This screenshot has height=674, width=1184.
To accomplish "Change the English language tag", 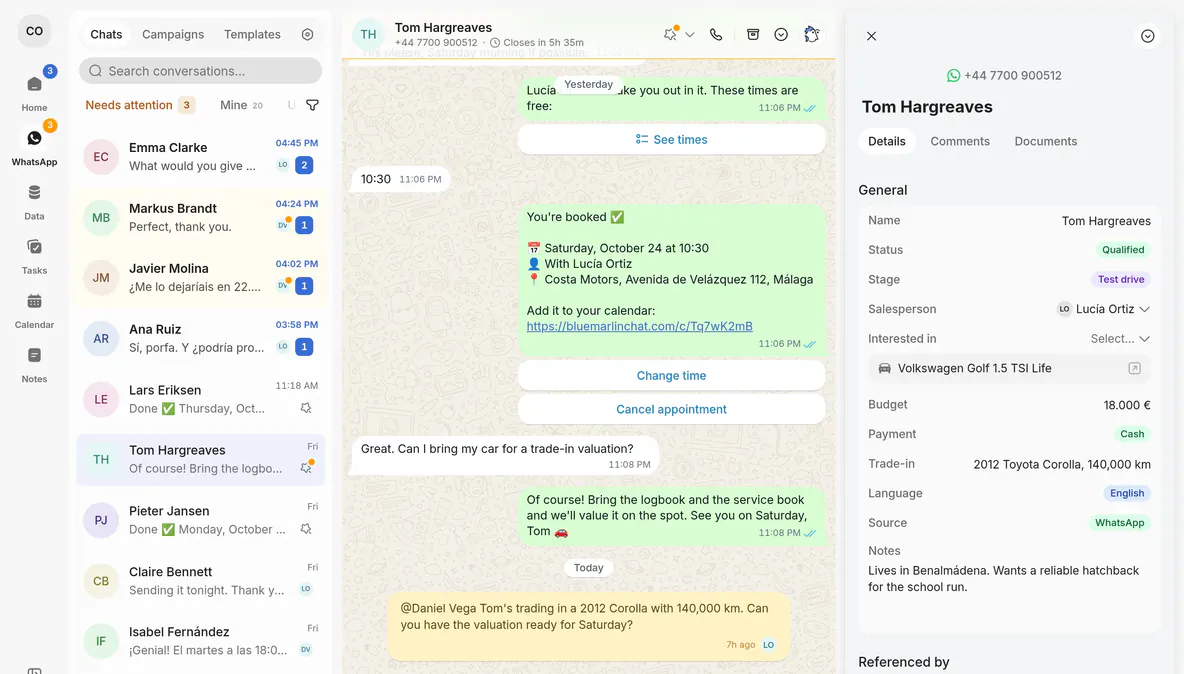I will tap(1127, 493).
